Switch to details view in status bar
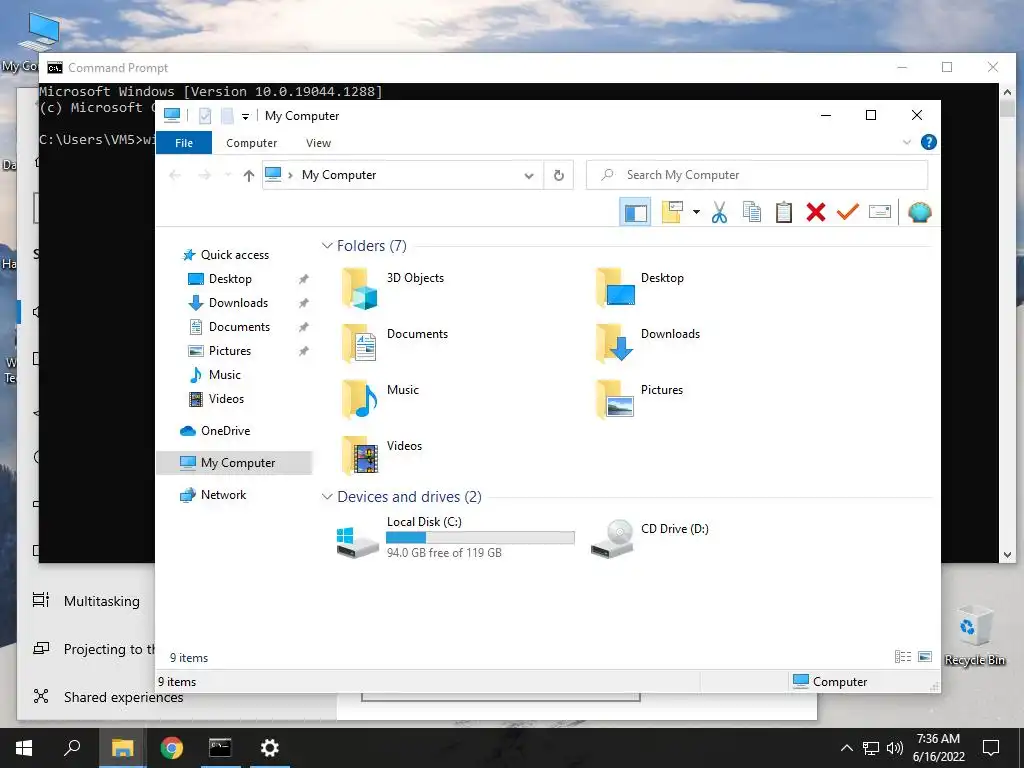The height and width of the screenshot is (768, 1024). [x=903, y=657]
